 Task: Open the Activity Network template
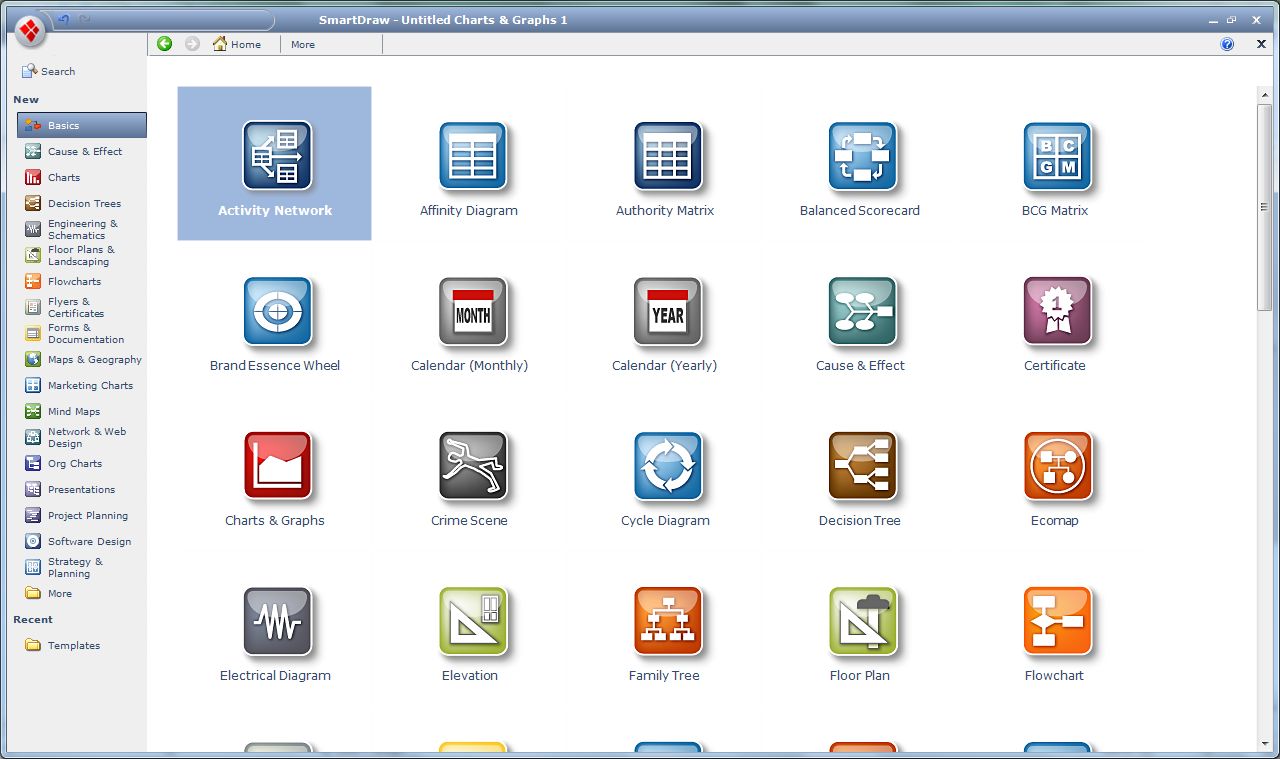tap(274, 163)
